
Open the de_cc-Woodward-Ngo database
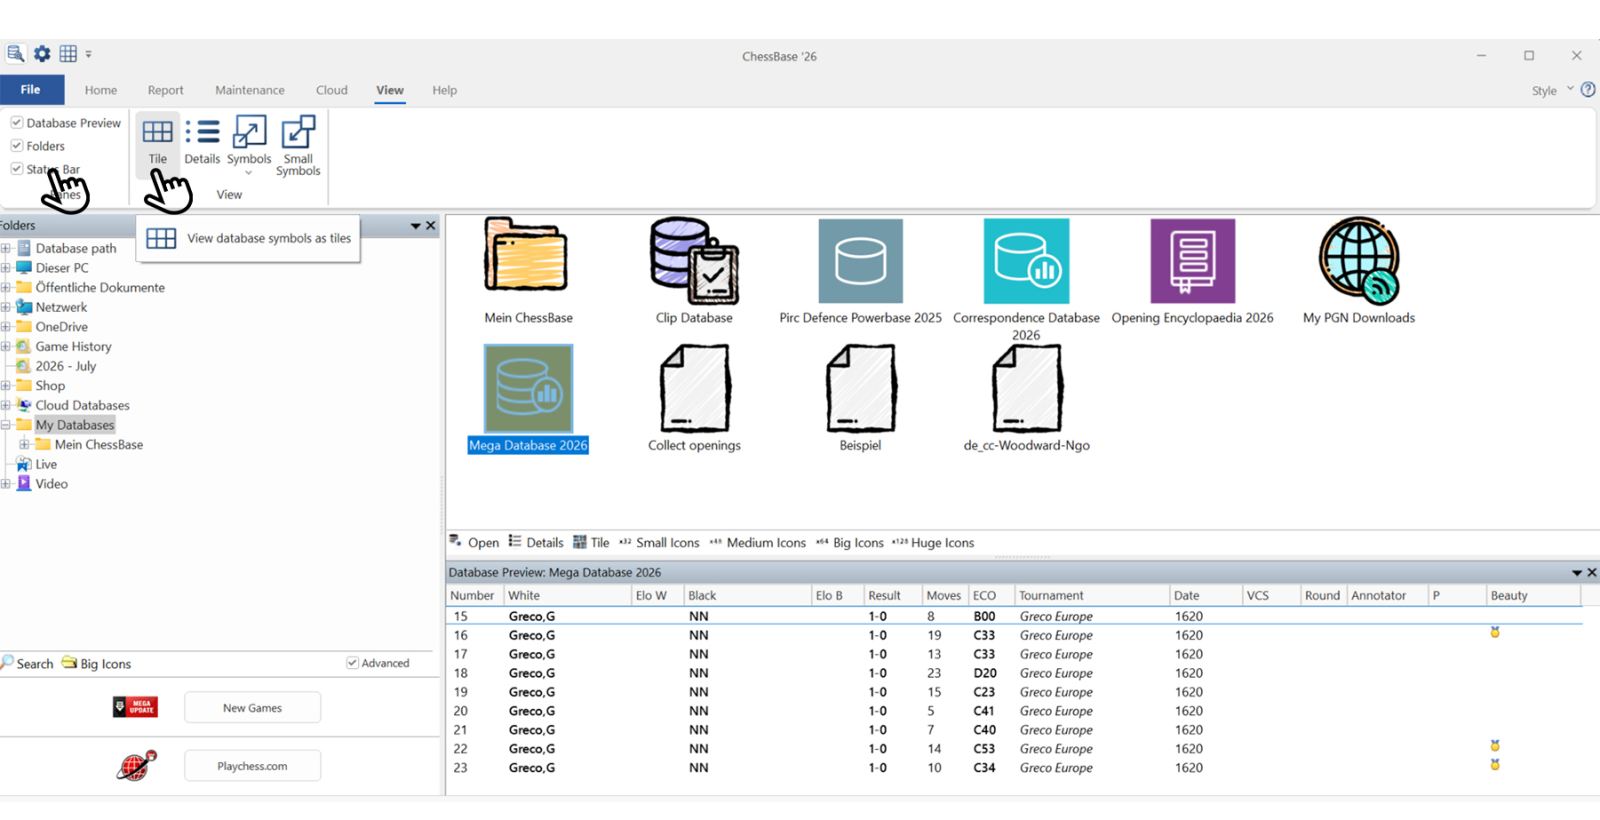click(x=1027, y=388)
